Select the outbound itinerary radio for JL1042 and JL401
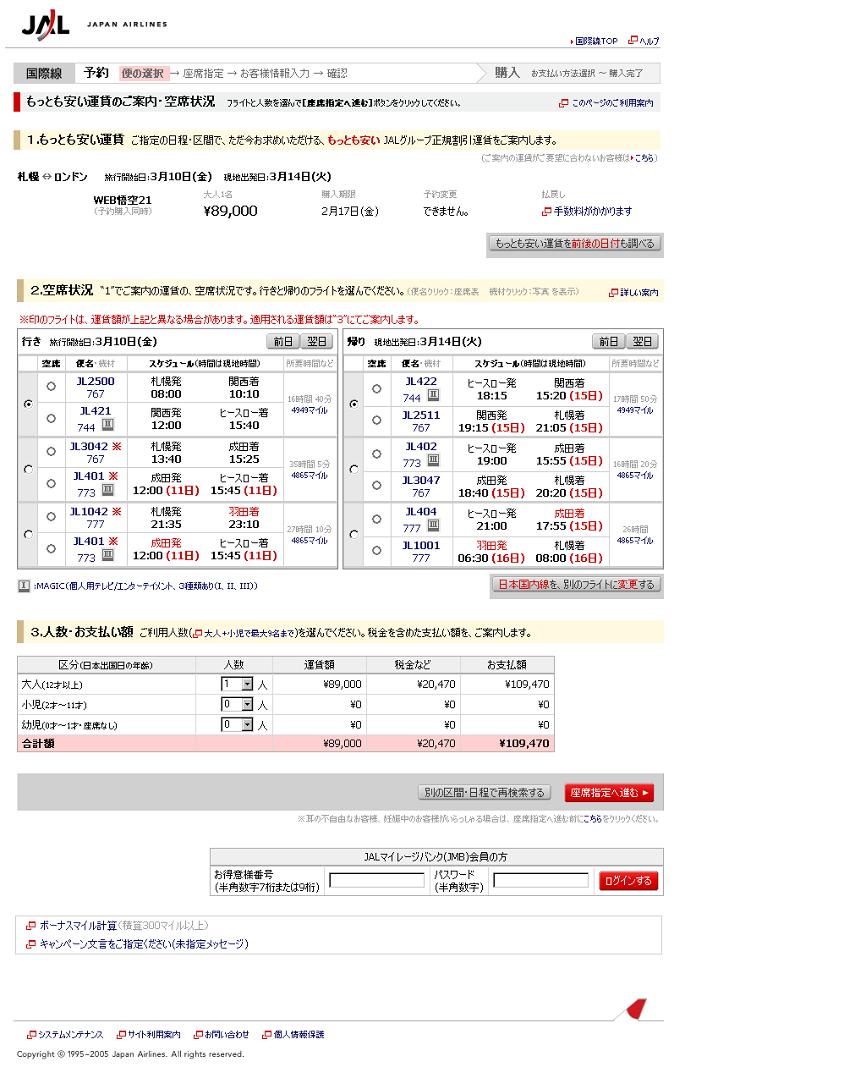Screen dimensions: 866x1078 tap(28, 534)
